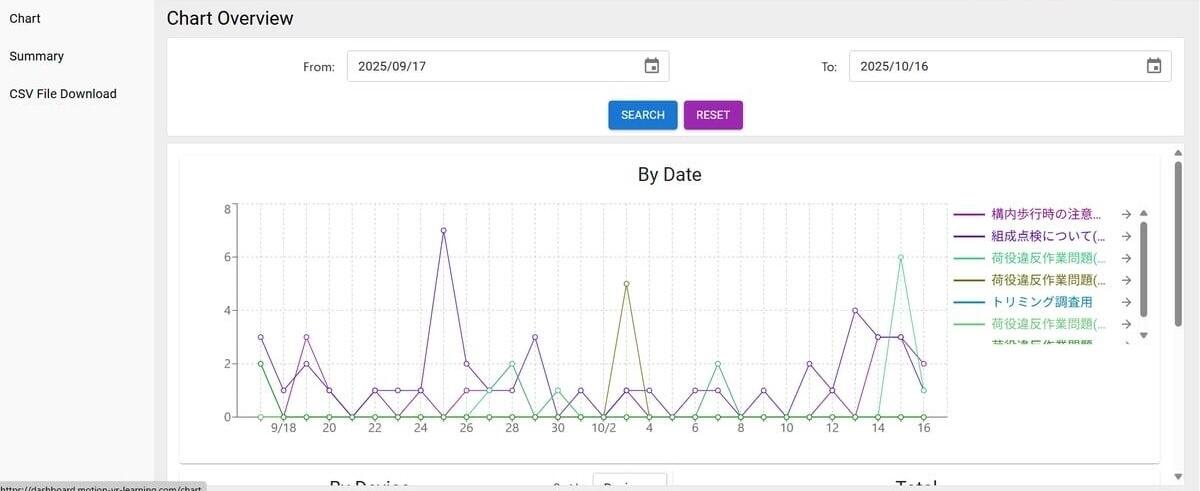
Task: Click arrow next to 構内歩行時の注意 legend
Action: (x=1126, y=214)
